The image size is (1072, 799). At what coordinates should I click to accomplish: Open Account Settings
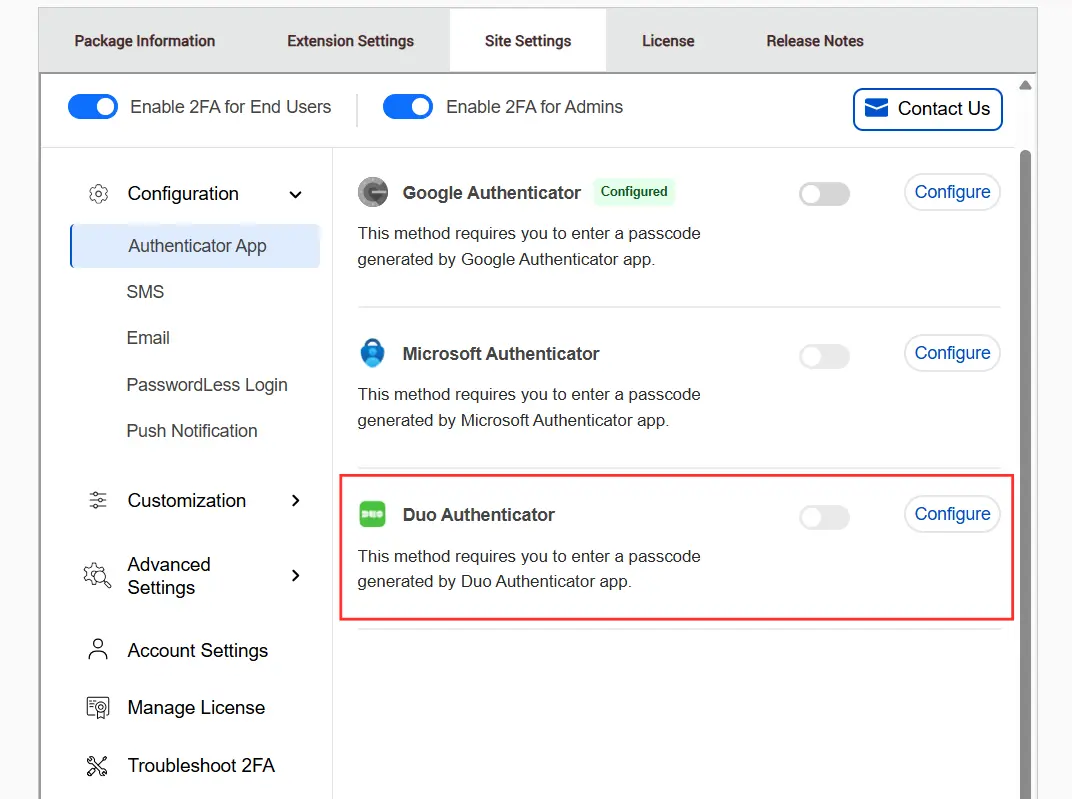pos(198,651)
